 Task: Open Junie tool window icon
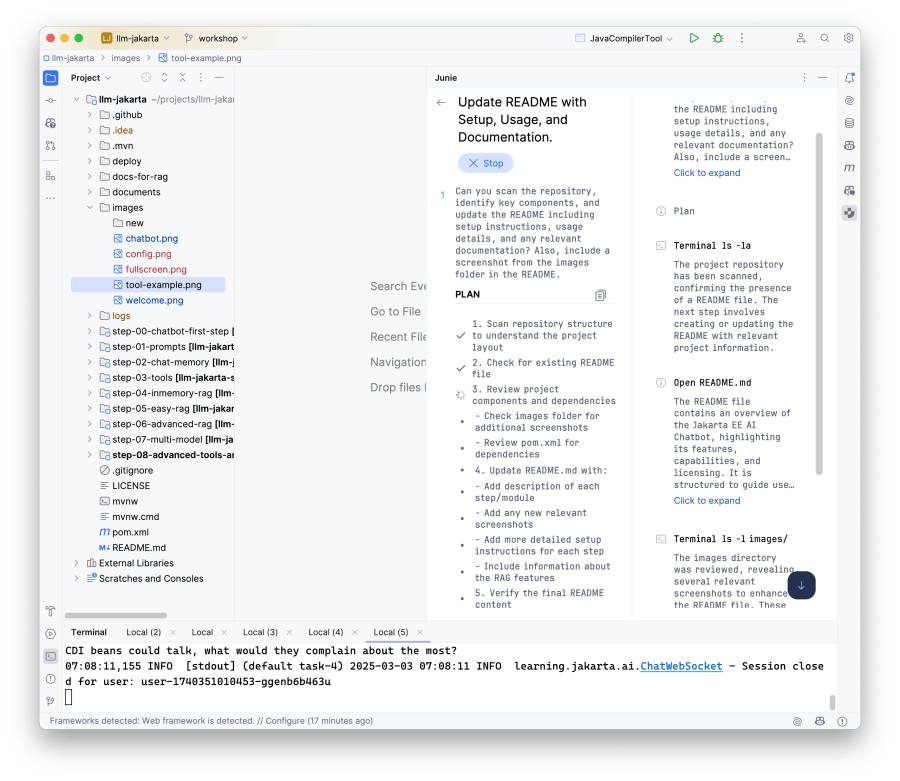click(849, 213)
